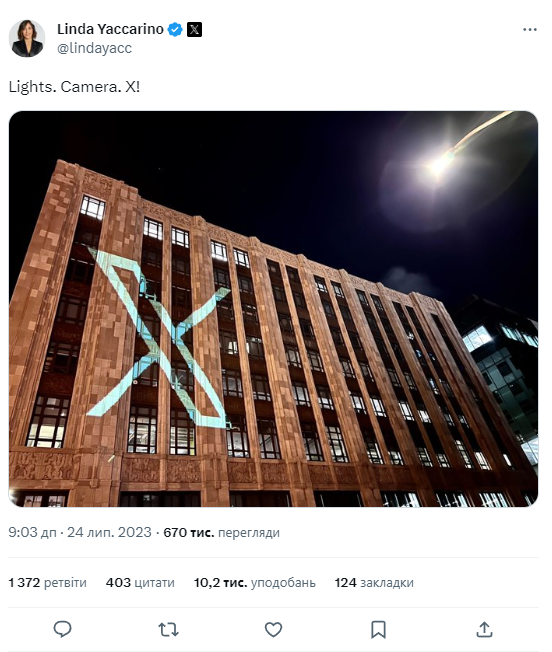Click the reply speech bubble icon
552x652 pixels.
click(x=63, y=629)
